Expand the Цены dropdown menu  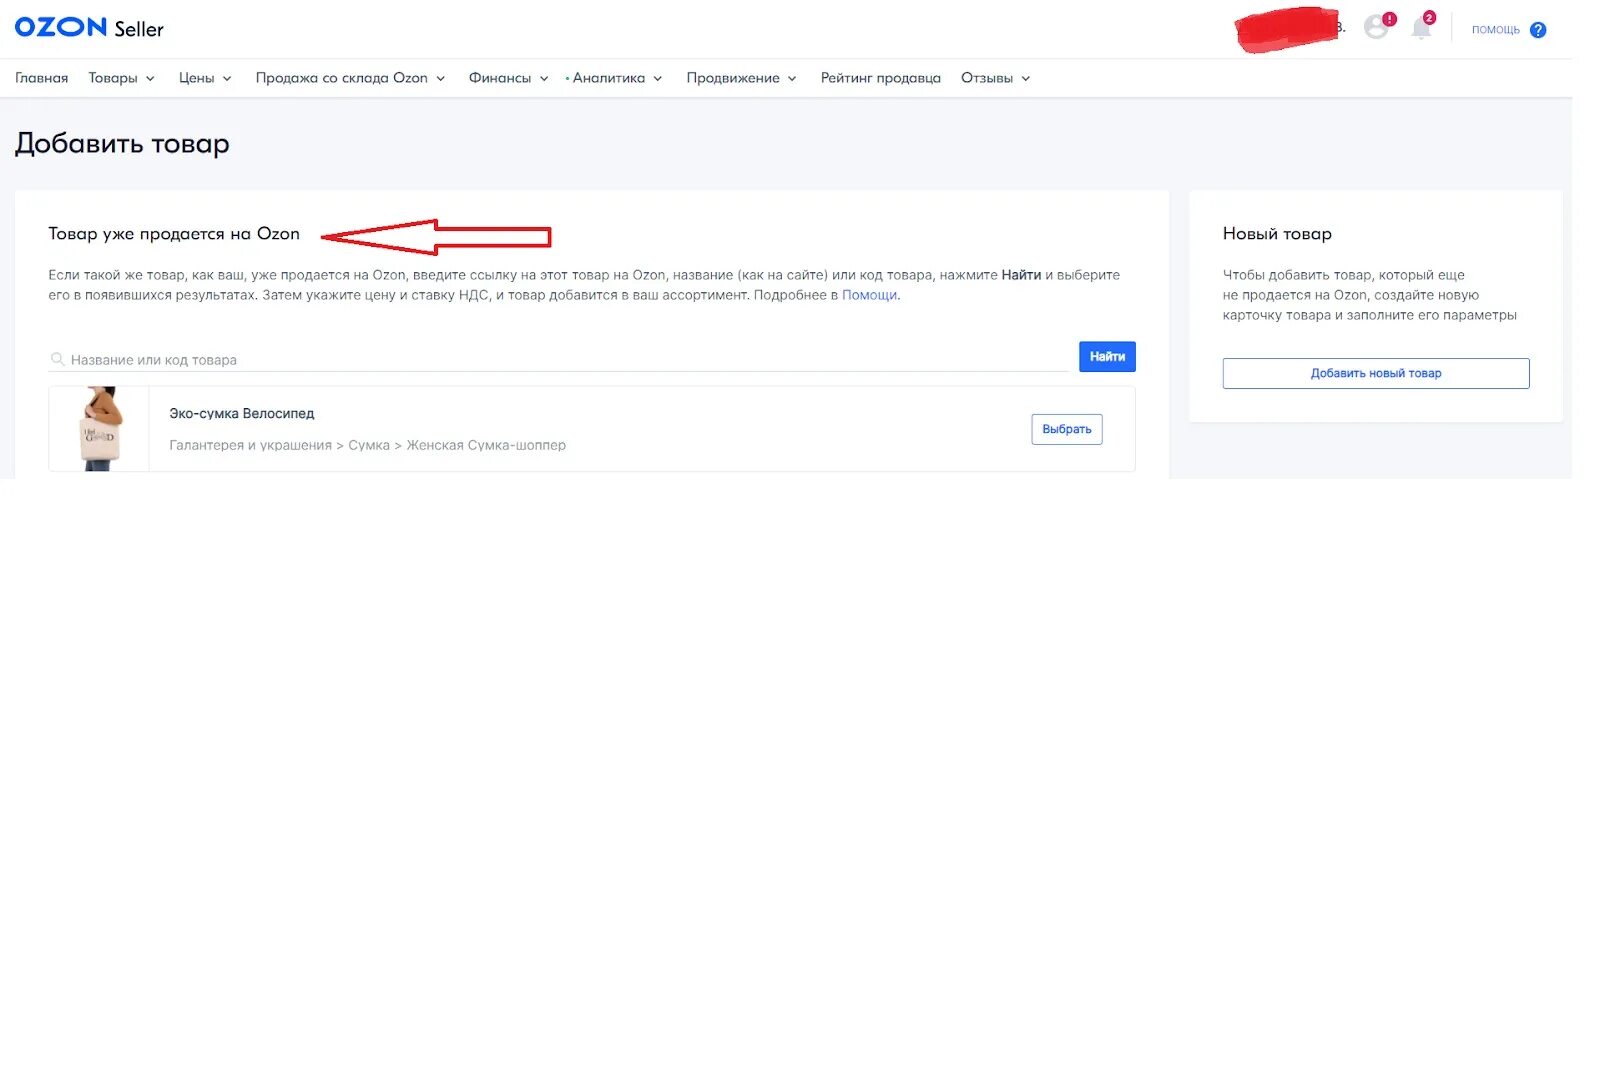pyautogui.click(x=205, y=78)
